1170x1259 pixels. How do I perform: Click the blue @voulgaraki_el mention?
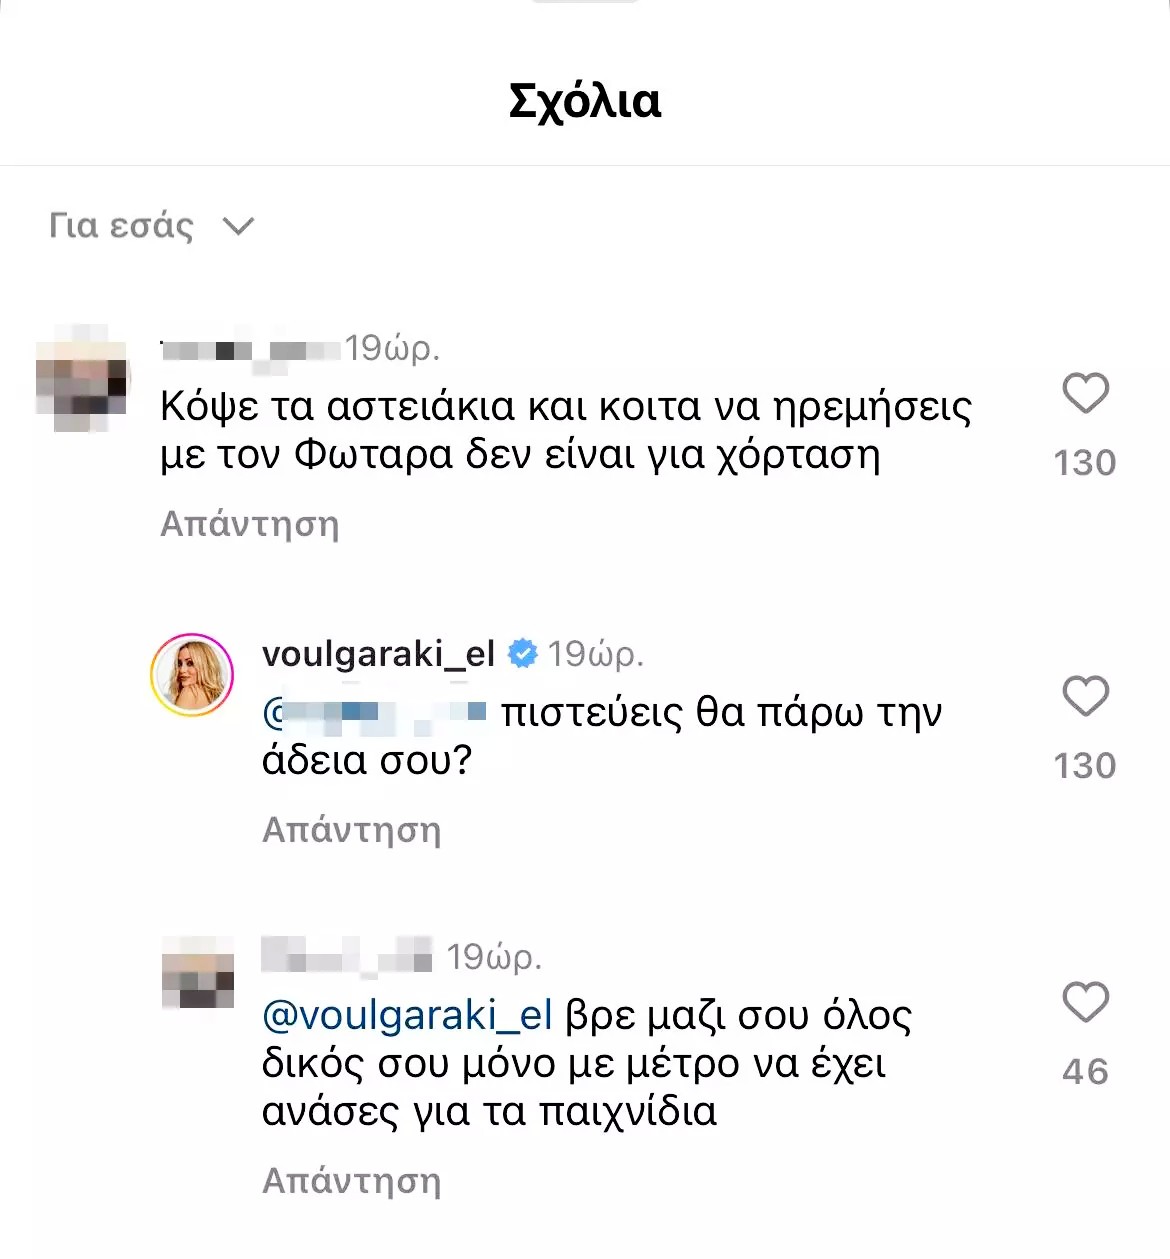click(407, 1016)
